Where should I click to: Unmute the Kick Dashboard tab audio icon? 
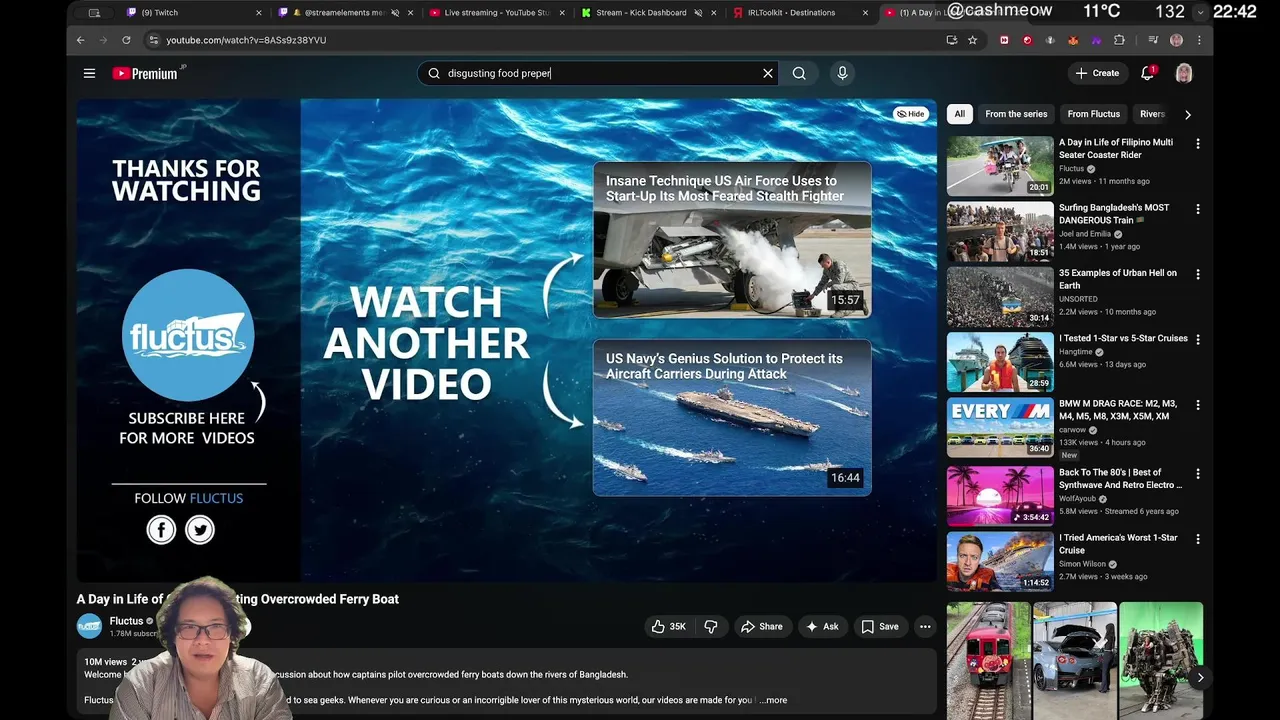point(698,13)
